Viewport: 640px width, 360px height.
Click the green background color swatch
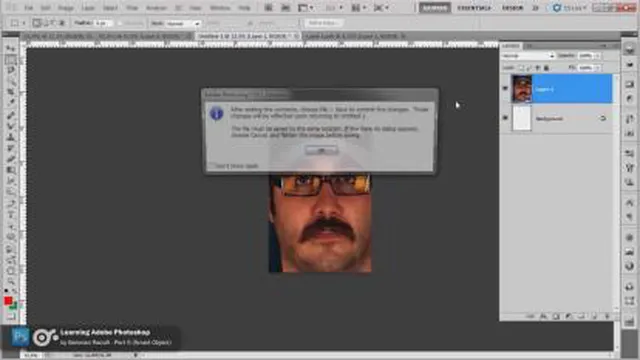(13, 306)
